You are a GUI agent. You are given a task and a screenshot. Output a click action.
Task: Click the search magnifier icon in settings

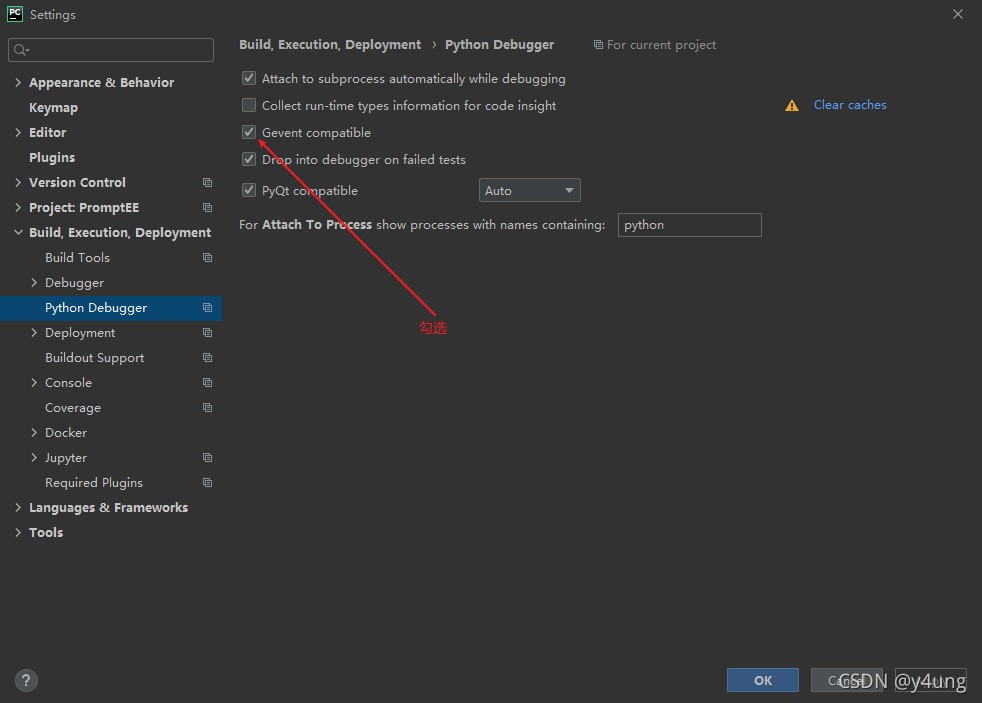(x=21, y=50)
